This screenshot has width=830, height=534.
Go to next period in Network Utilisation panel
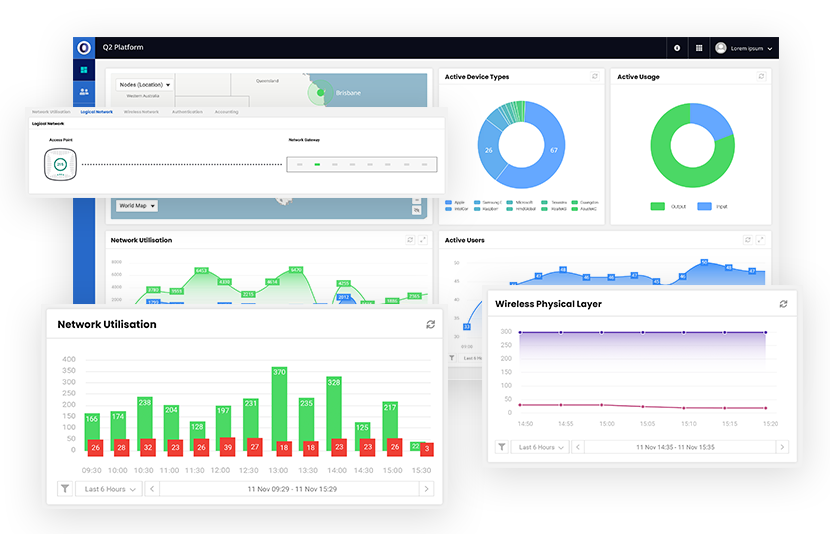click(x=427, y=489)
